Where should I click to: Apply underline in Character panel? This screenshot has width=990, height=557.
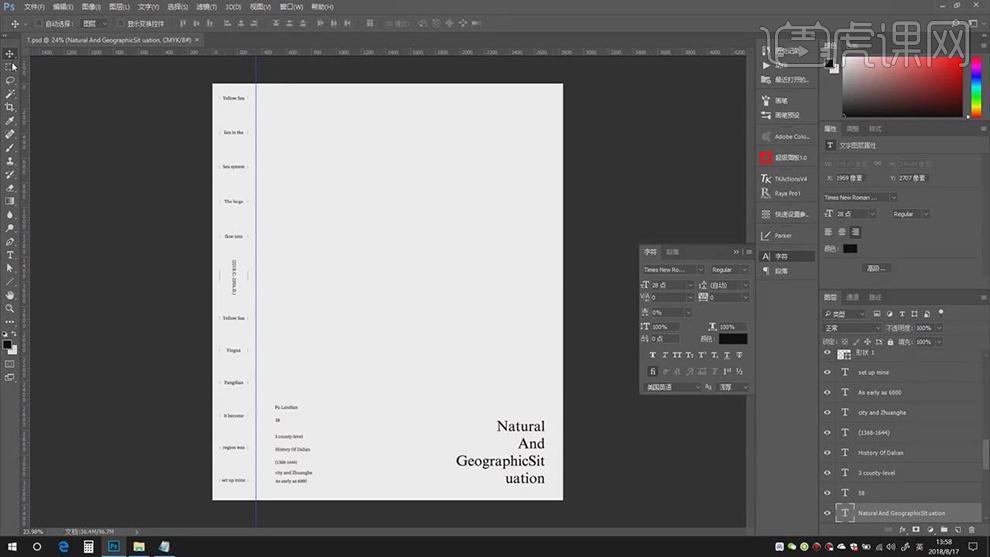727,355
